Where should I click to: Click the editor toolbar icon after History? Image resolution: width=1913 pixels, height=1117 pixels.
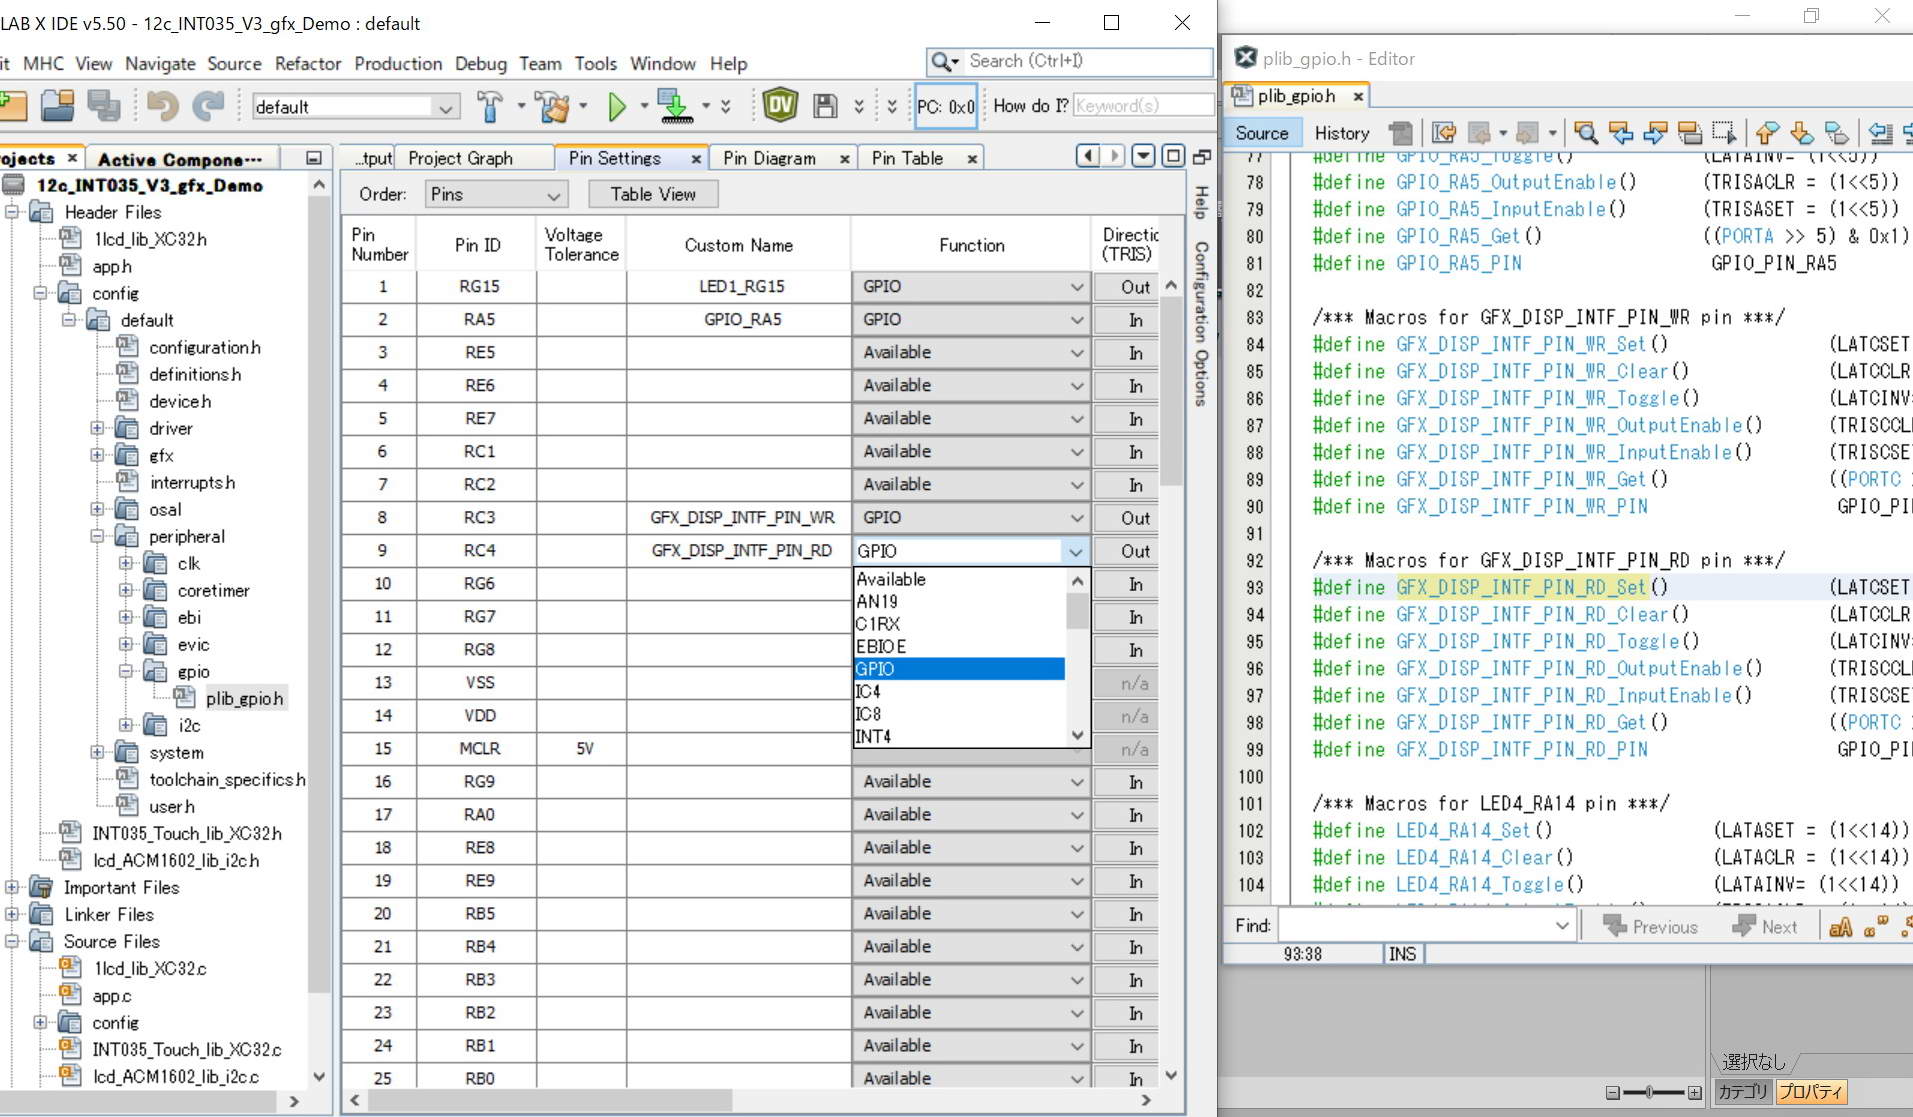[x=1401, y=132]
